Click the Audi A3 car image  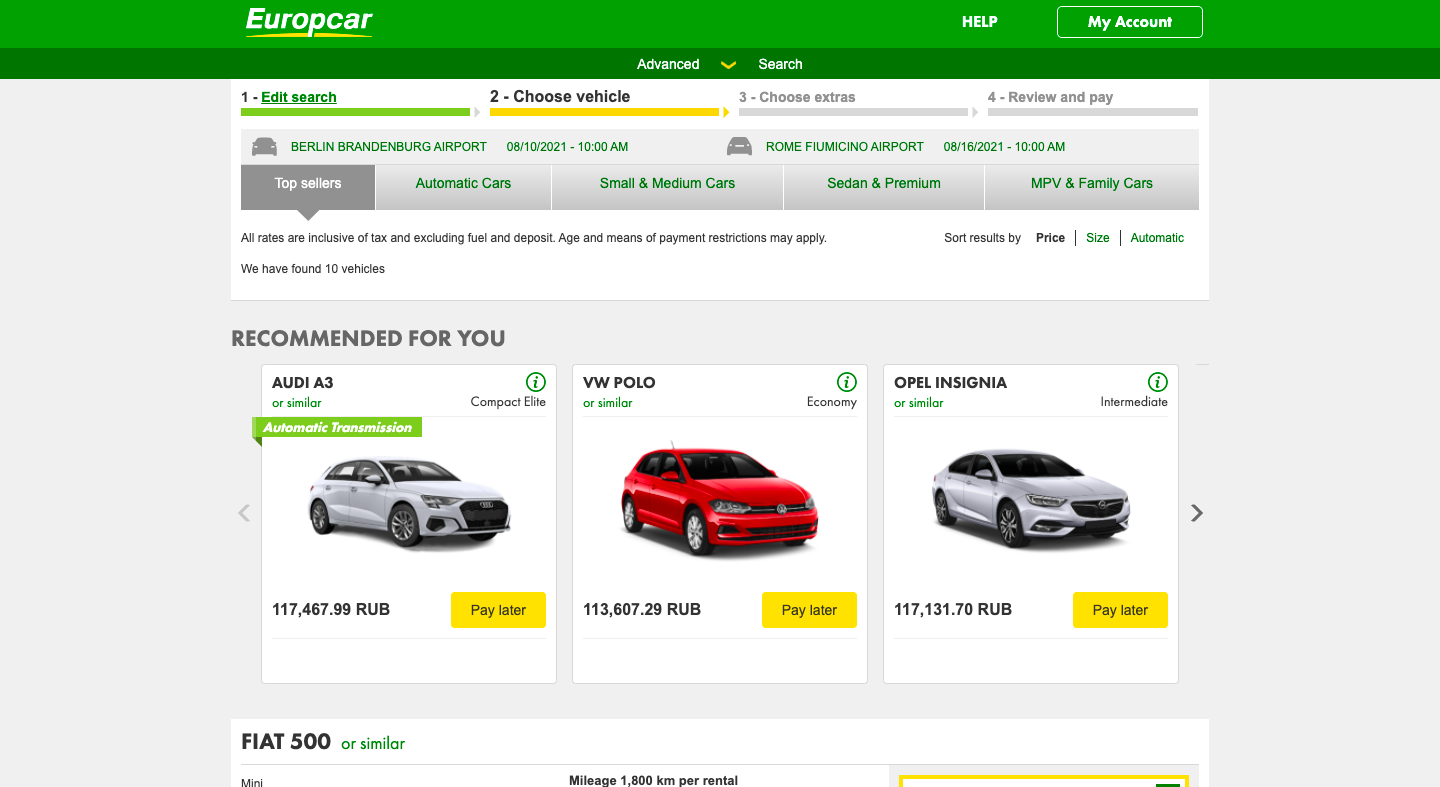coord(409,501)
